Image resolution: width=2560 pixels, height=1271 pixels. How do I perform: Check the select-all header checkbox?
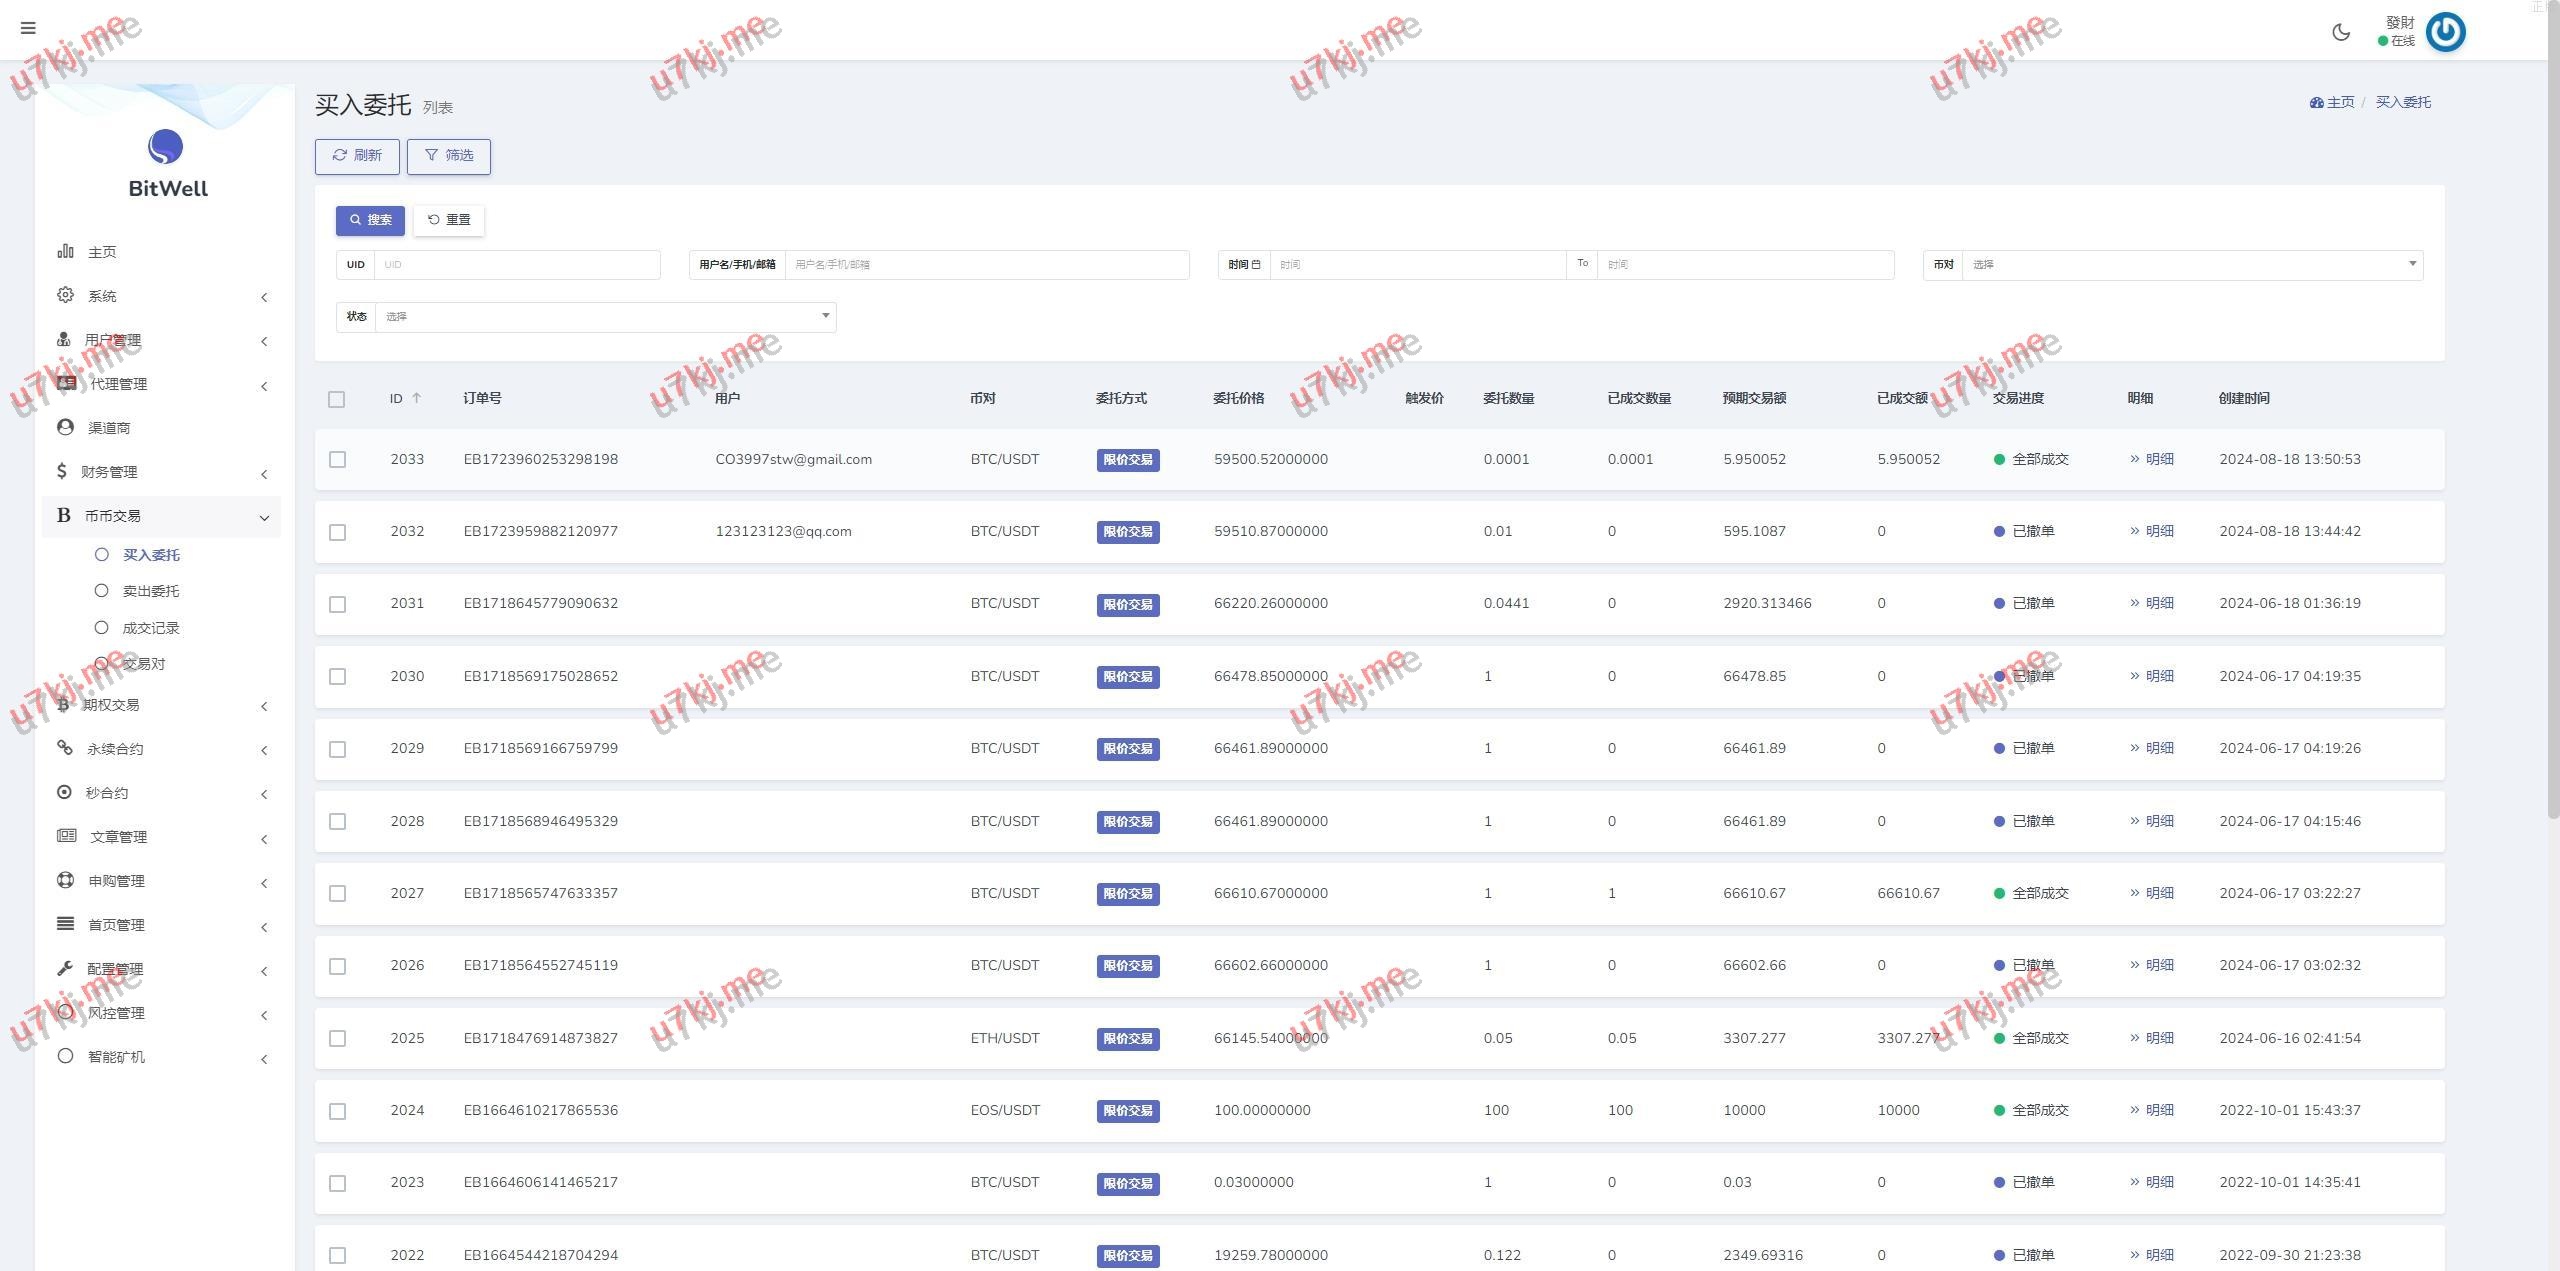337,399
